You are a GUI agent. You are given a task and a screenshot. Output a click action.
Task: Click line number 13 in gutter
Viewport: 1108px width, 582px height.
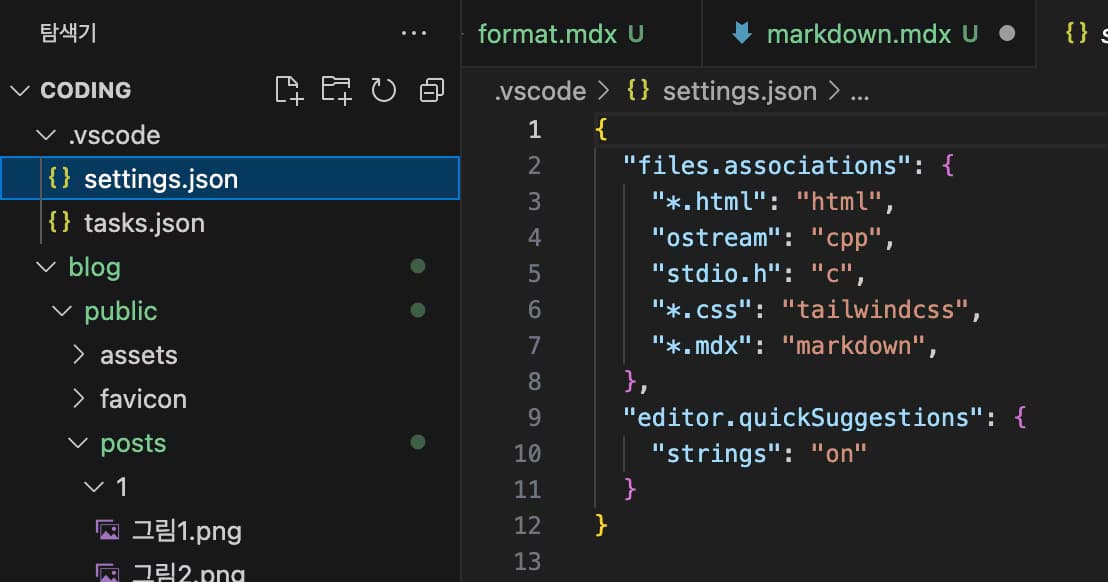coord(528,562)
